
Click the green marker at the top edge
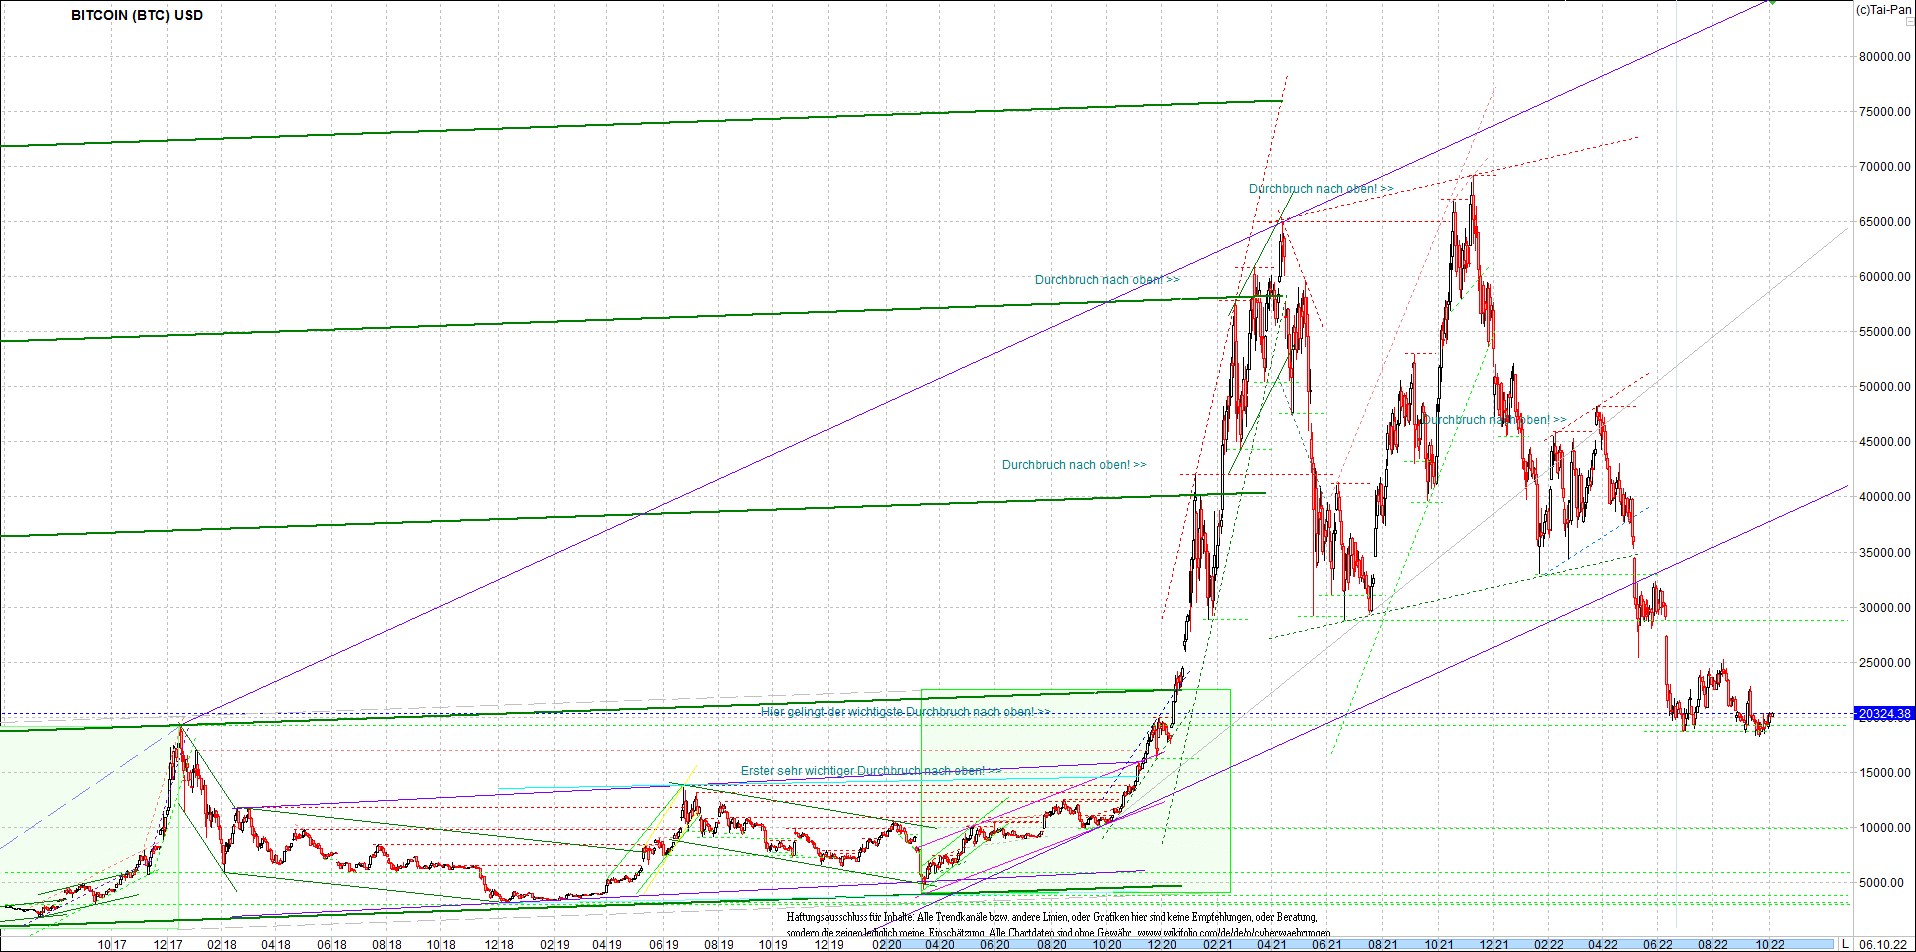(x=1772, y=2)
